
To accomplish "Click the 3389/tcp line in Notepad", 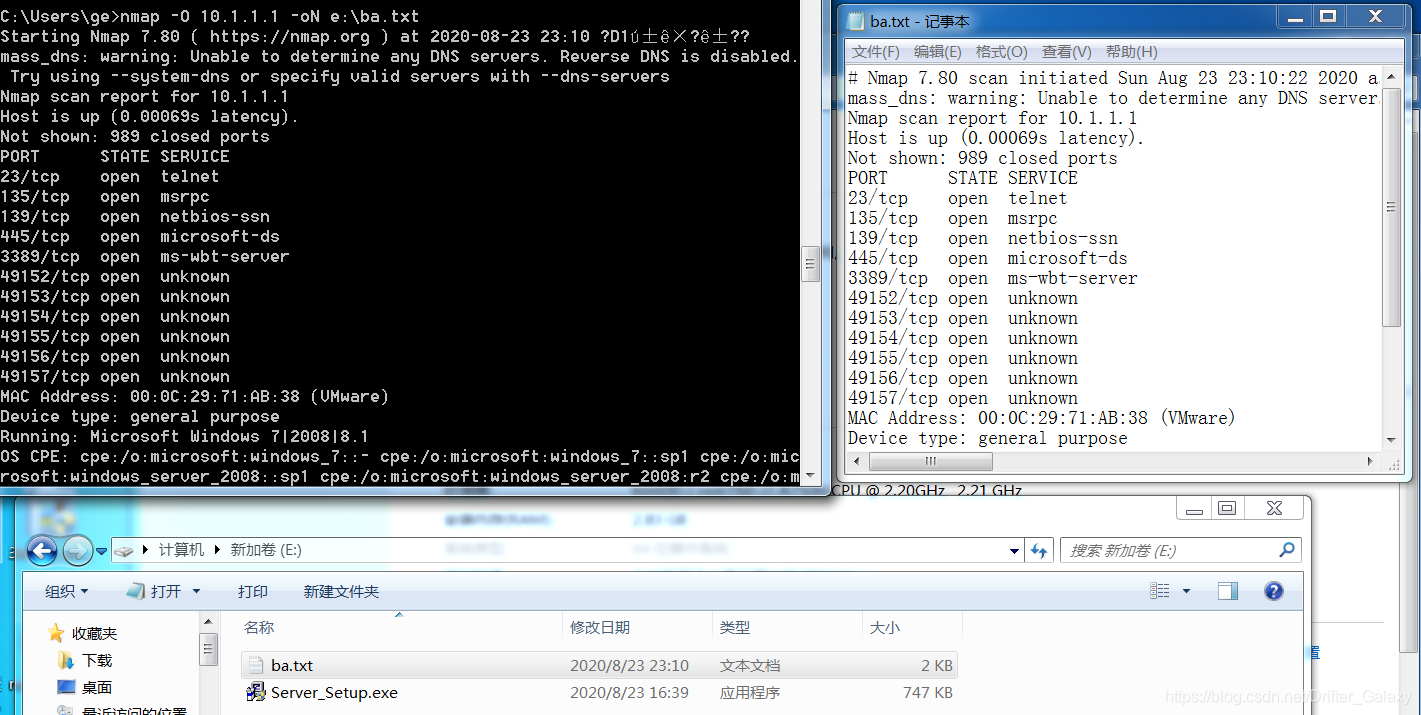I will pos(993,278).
